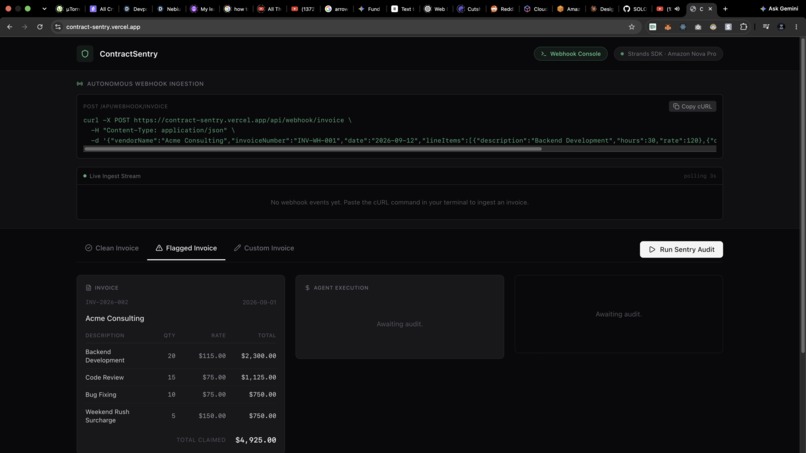The height and width of the screenshot is (453, 806).
Task: Click the Agent Execution icon
Action: (307, 288)
